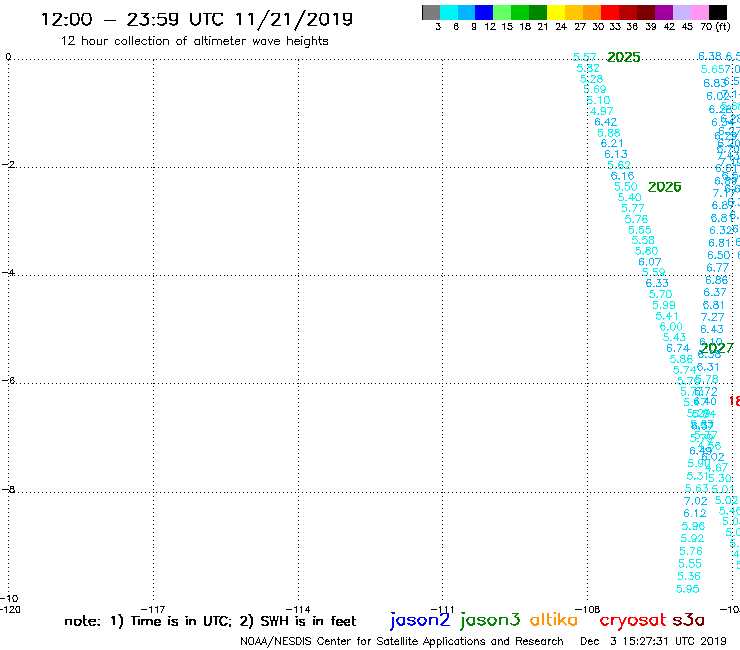Click the jason2 satellite label

420,620
